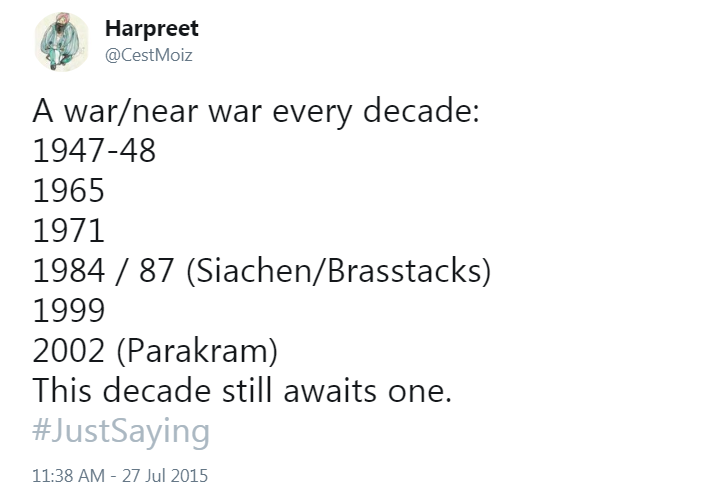Open the Harpreet display name link
705x493 pixels.
point(151,28)
